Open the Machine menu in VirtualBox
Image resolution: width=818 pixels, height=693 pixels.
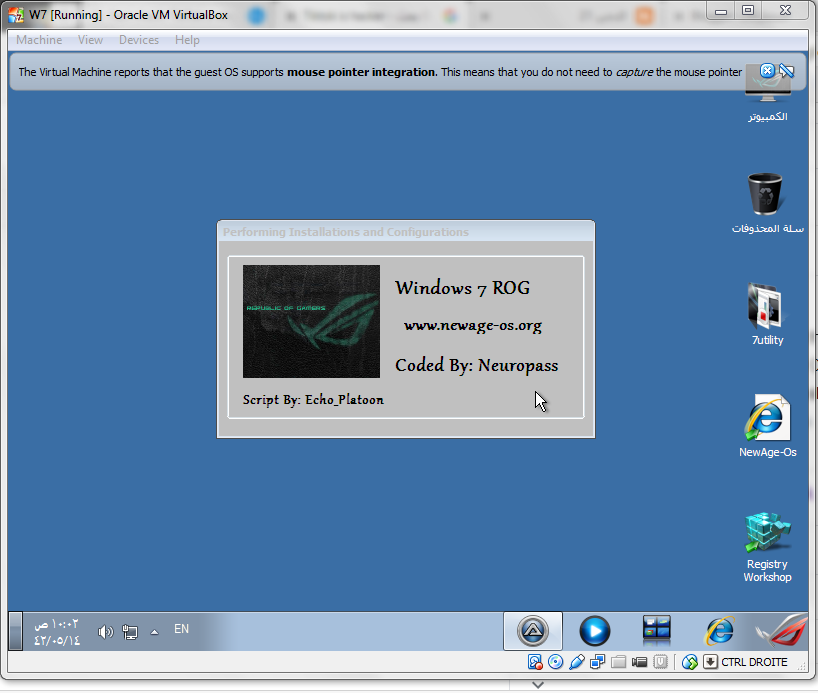(39, 40)
